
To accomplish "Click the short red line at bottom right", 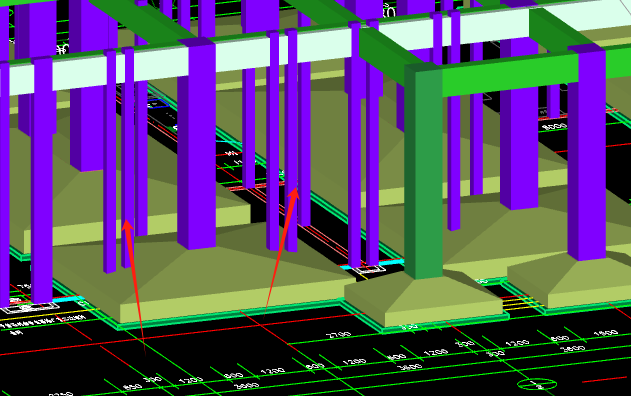I will [604, 379].
